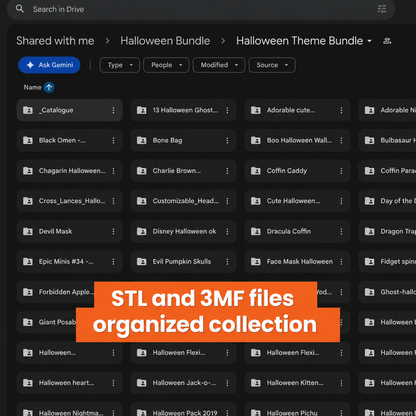Open the Cross_Lances_Hallo folder
416x416 pixels.
point(70,201)
